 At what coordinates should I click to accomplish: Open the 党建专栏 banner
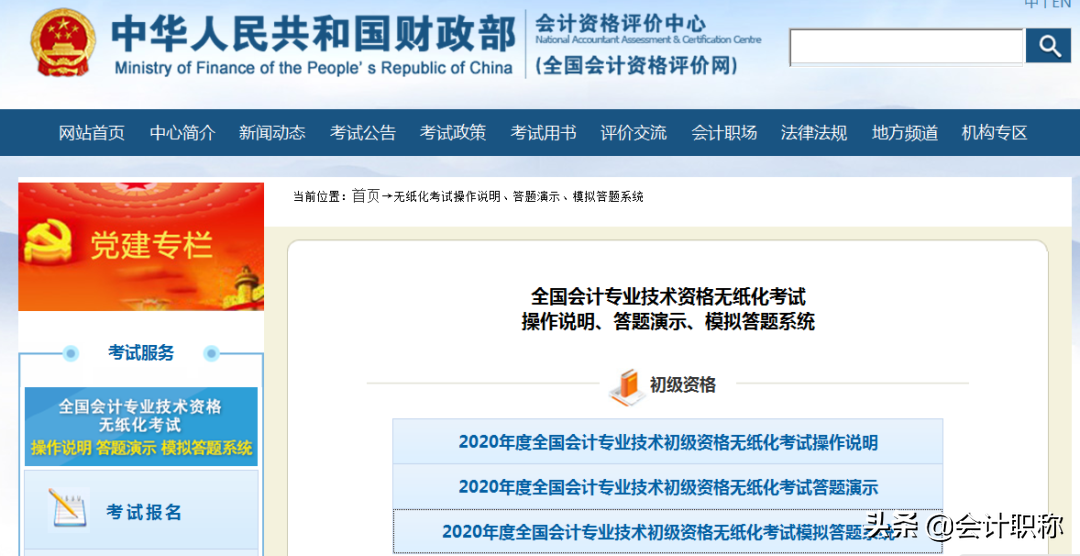point(141,247)
